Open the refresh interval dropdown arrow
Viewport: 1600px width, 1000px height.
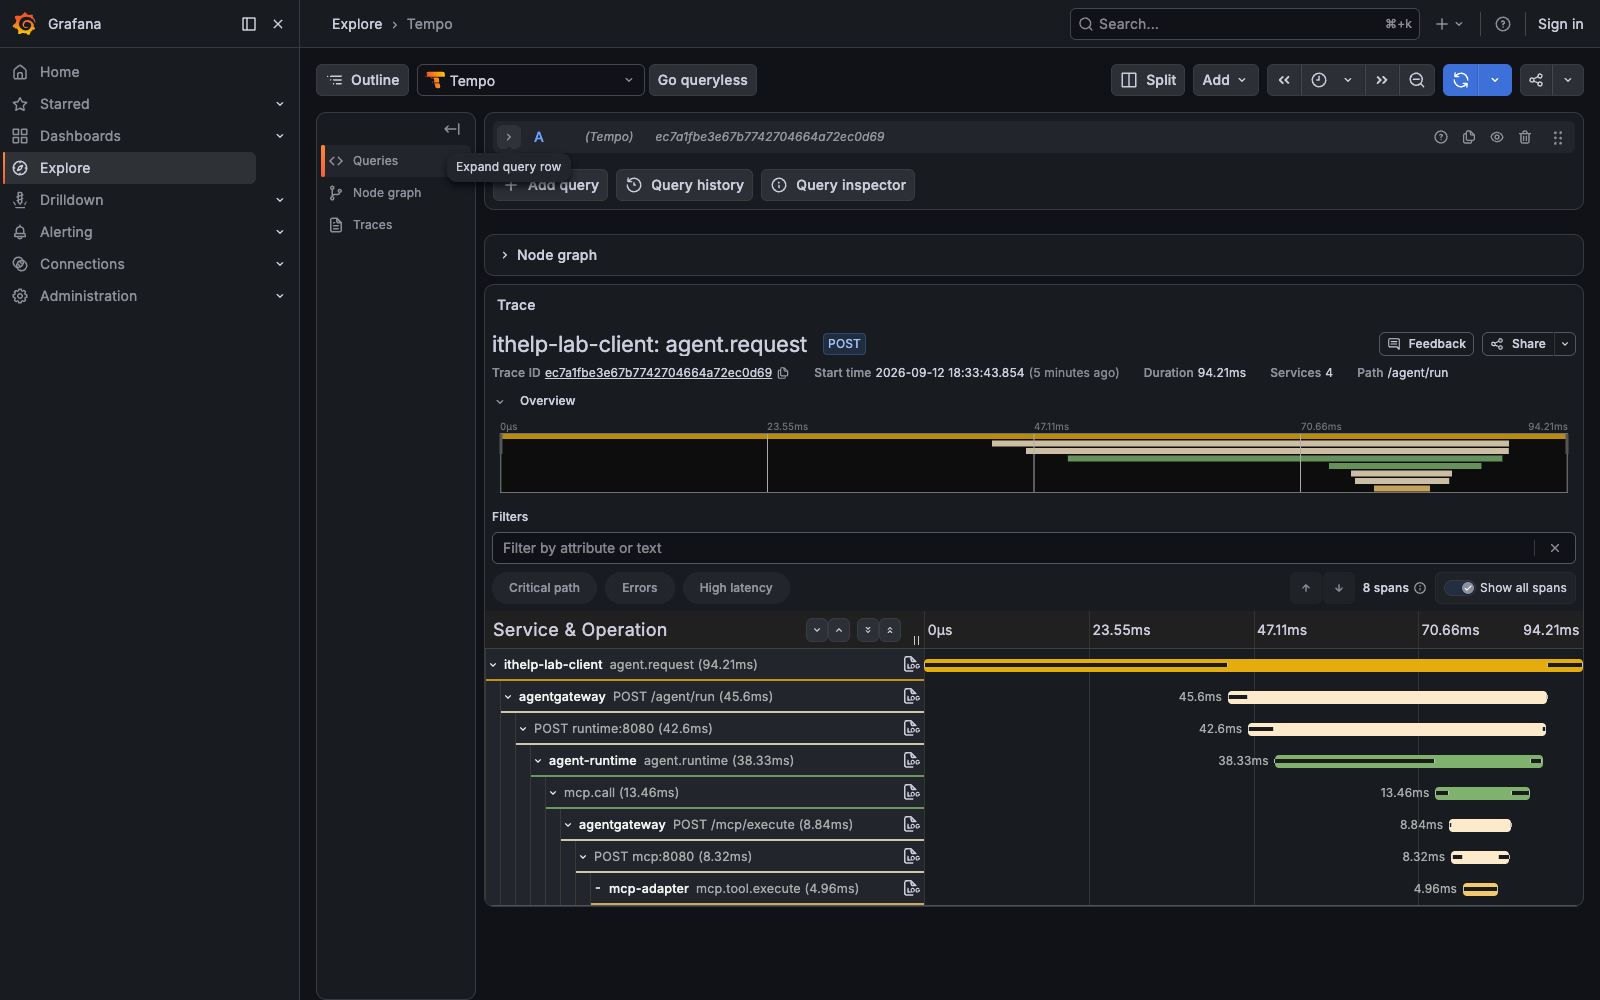[1495, 80]
